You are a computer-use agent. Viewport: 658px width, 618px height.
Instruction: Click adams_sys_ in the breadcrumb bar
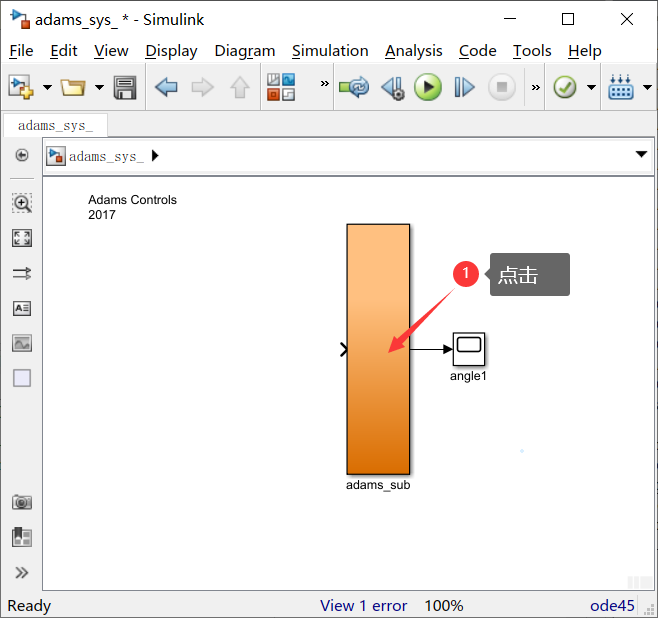pyautogui.click(x=106, y=156)
